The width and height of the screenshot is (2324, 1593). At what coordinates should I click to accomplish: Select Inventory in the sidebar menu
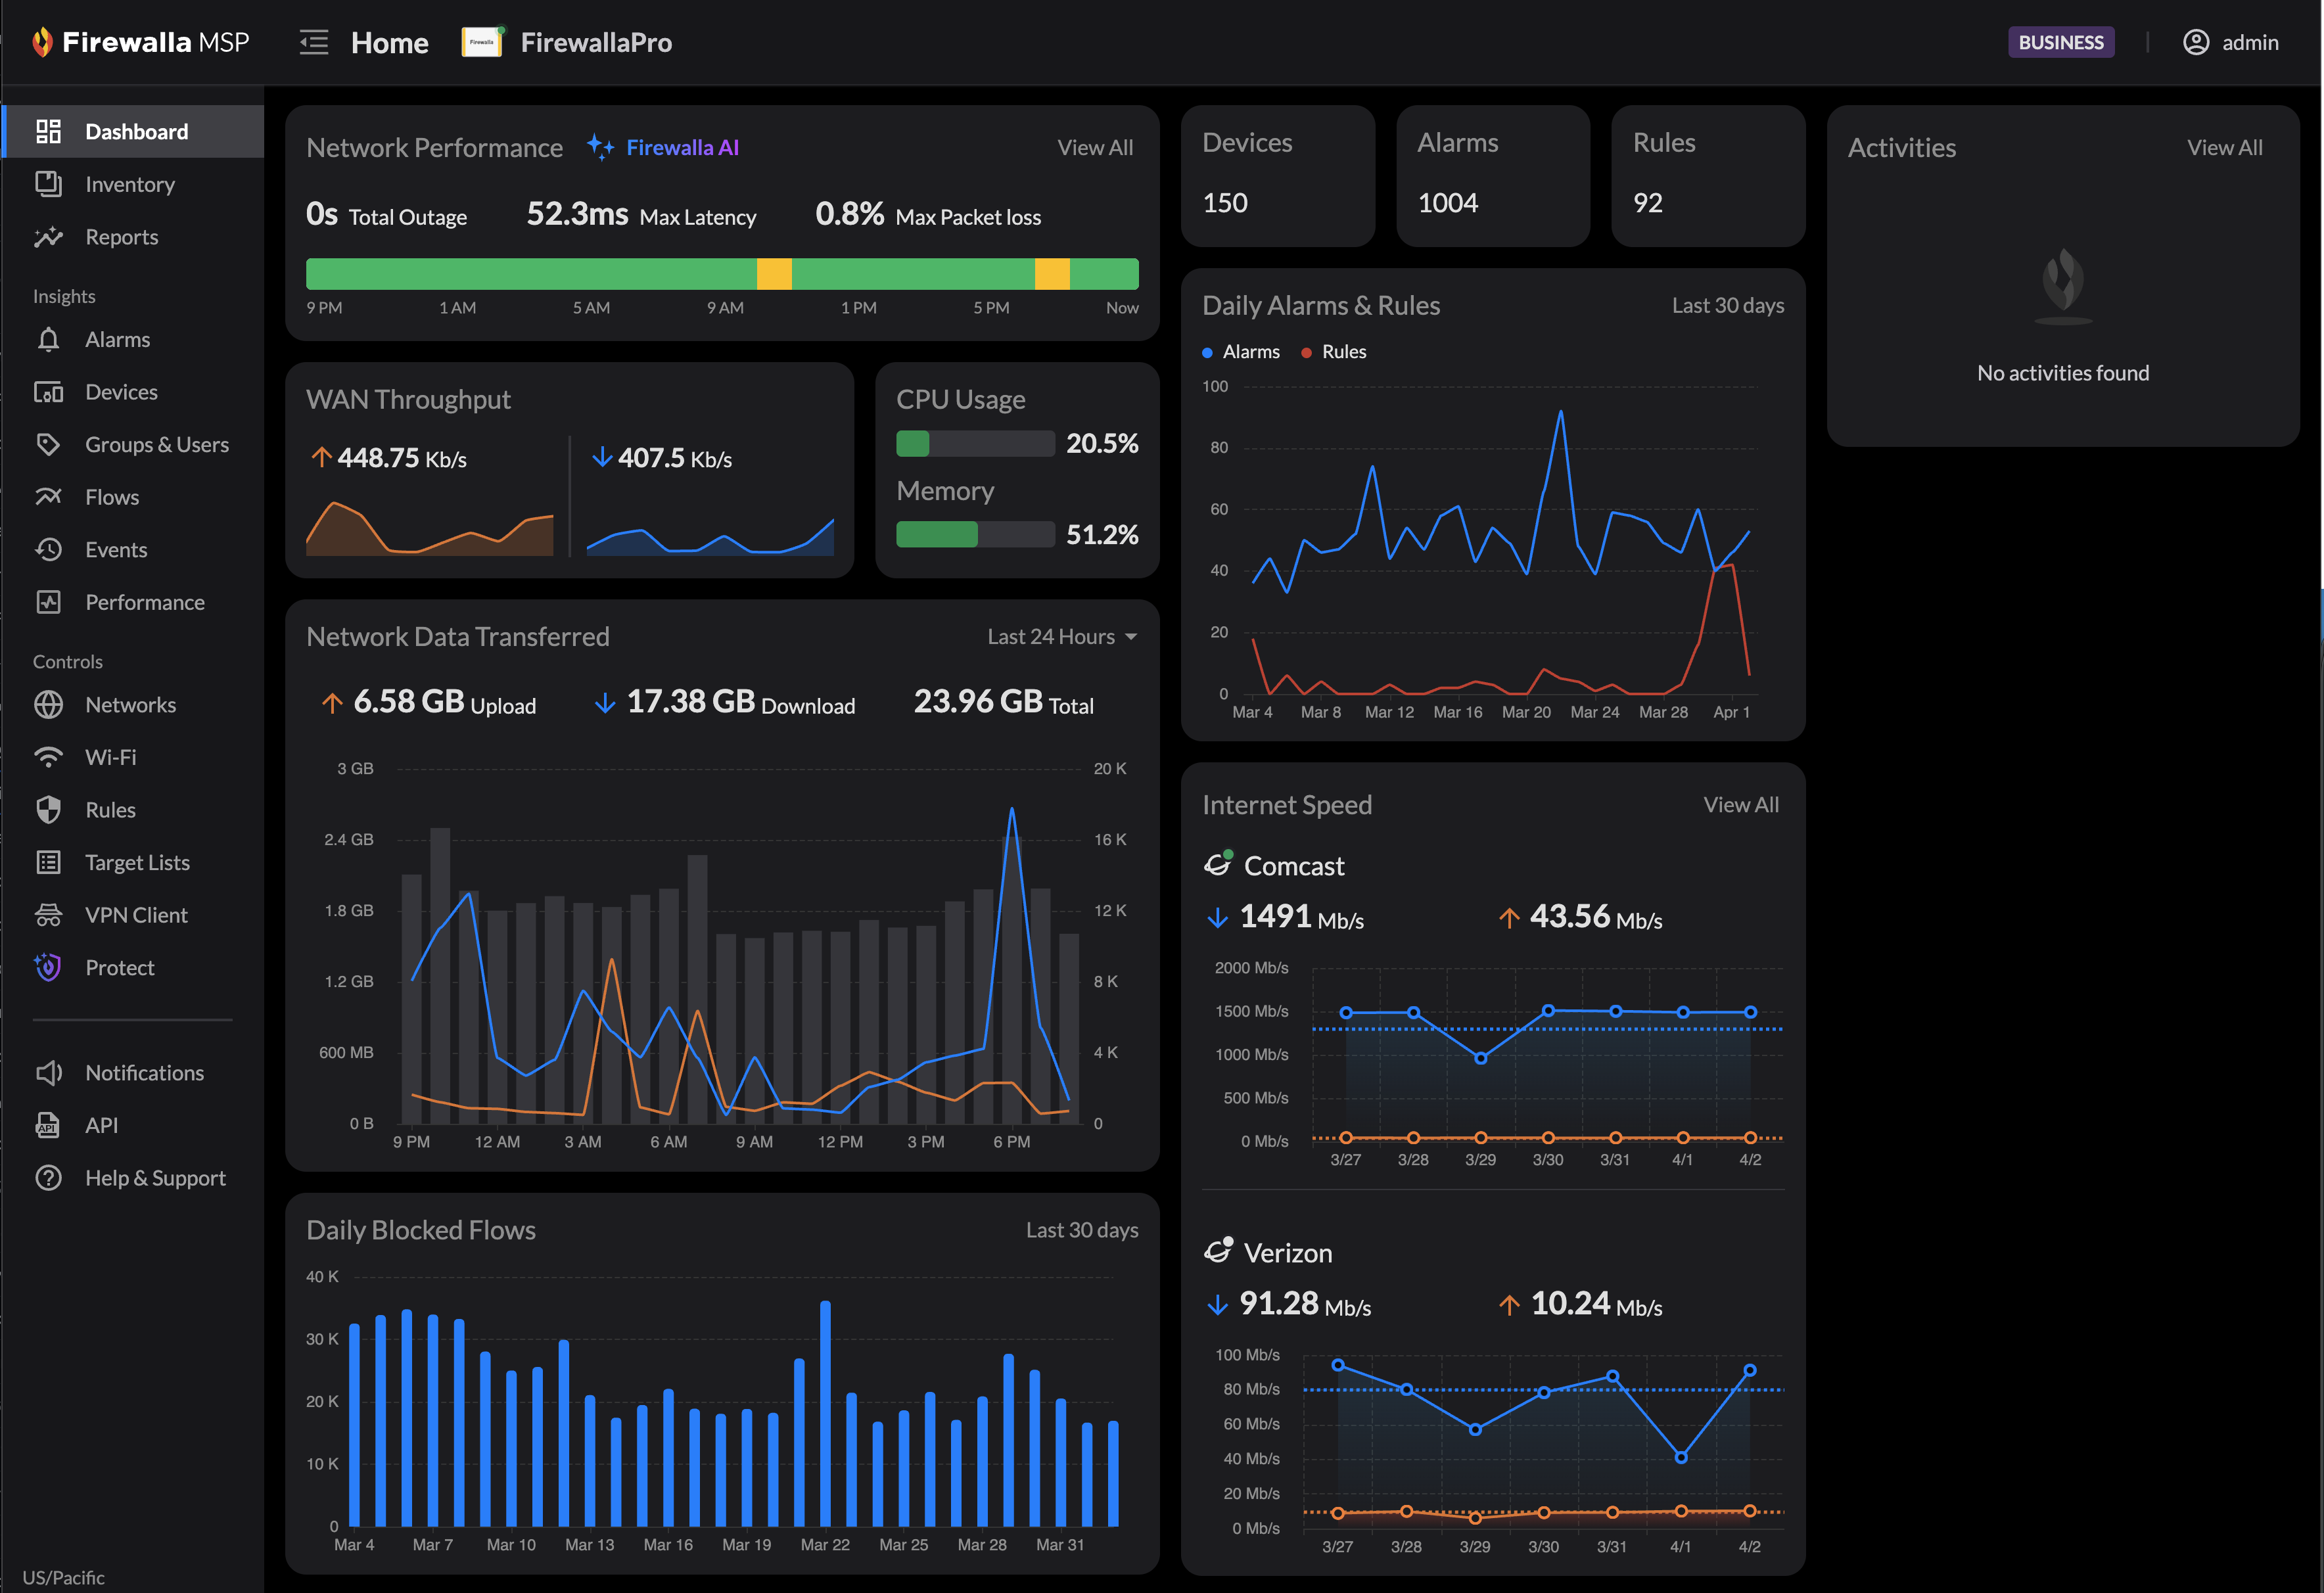[x=130, y=184]
